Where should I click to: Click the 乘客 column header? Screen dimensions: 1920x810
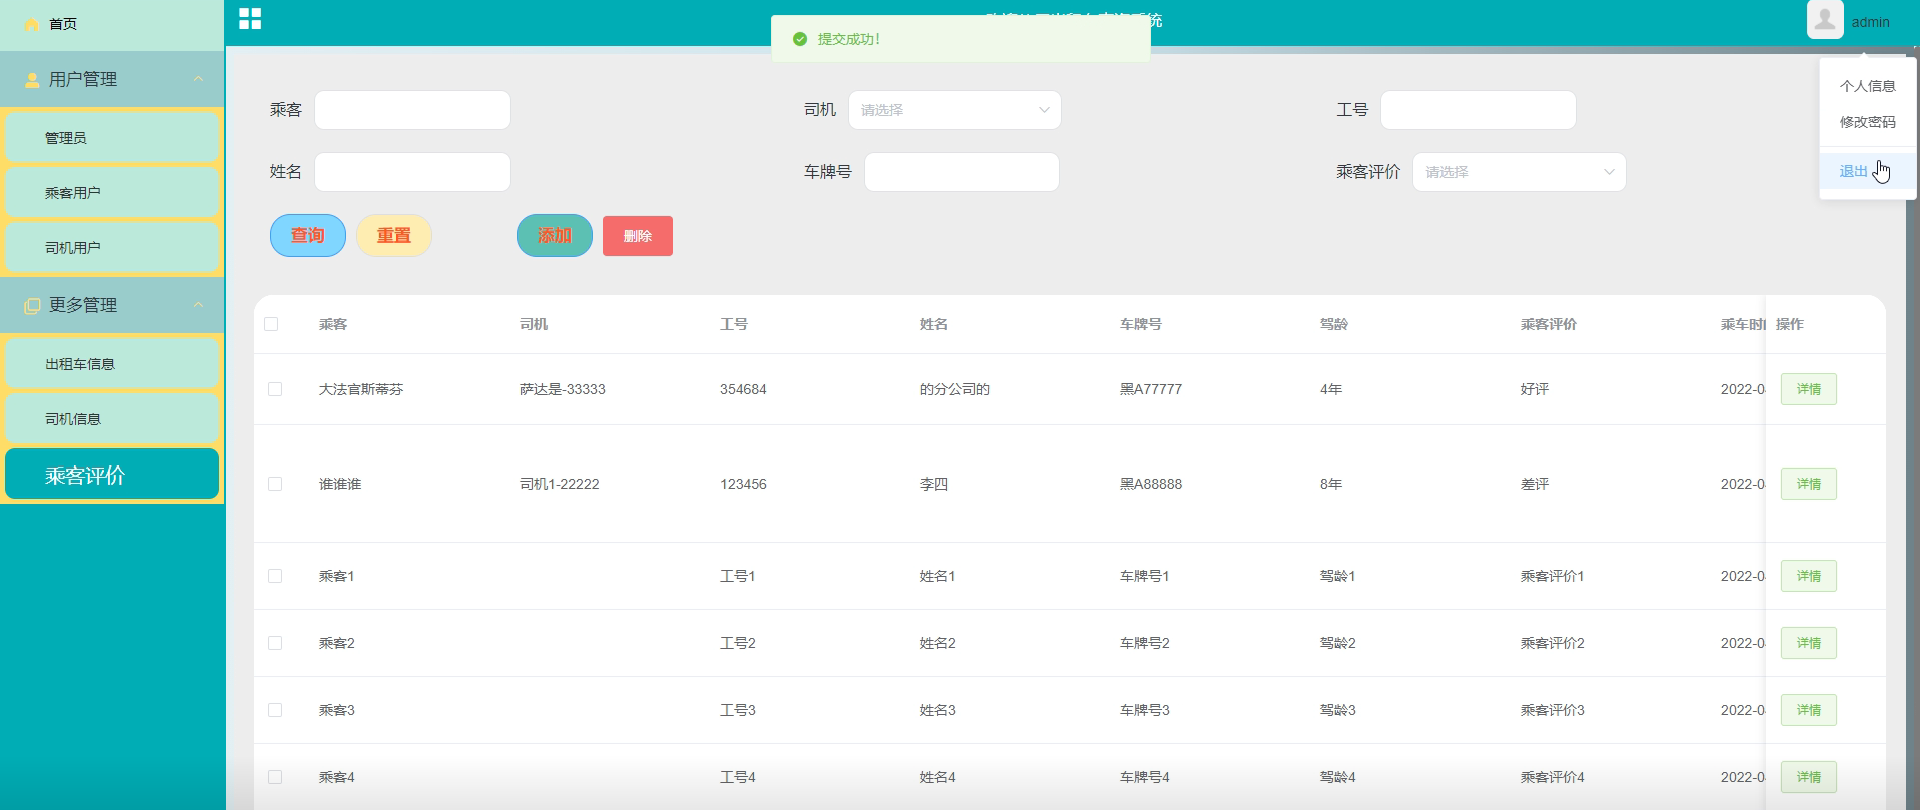pos(333,324)
